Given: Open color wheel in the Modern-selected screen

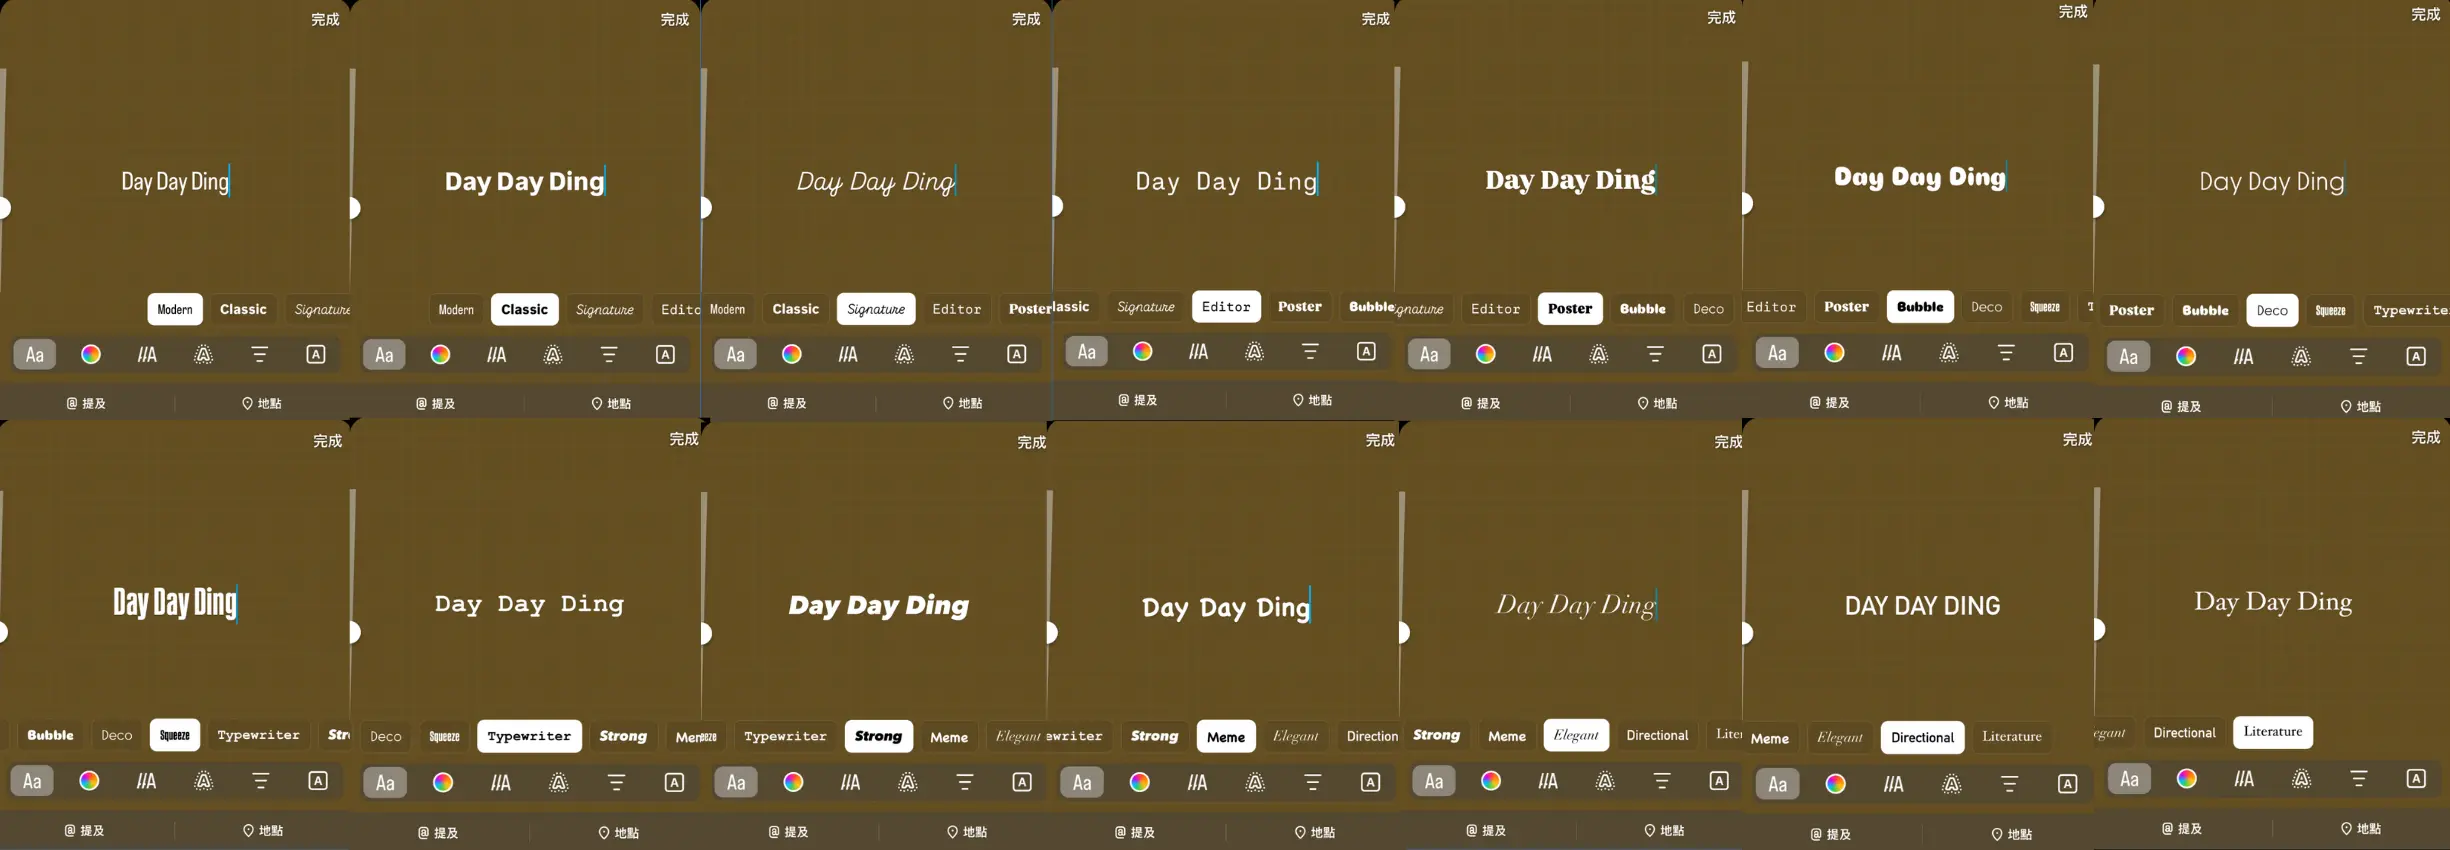Looking at the screenshot, I should tap(90, 354).
